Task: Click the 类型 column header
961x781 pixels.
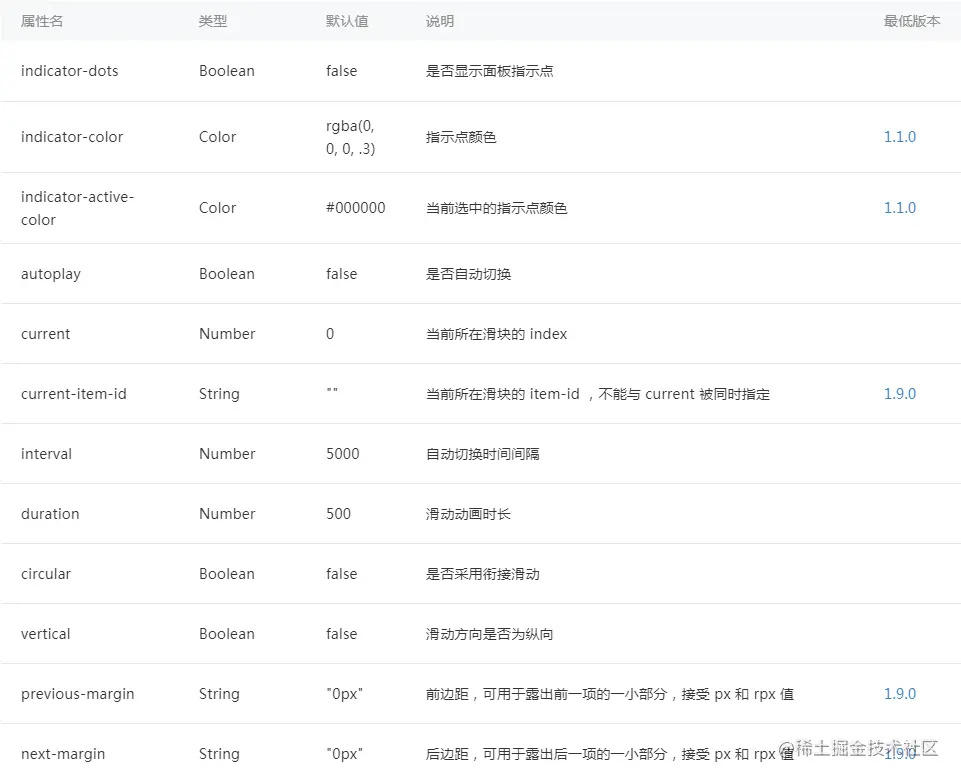Action: [x=213, y=21]
